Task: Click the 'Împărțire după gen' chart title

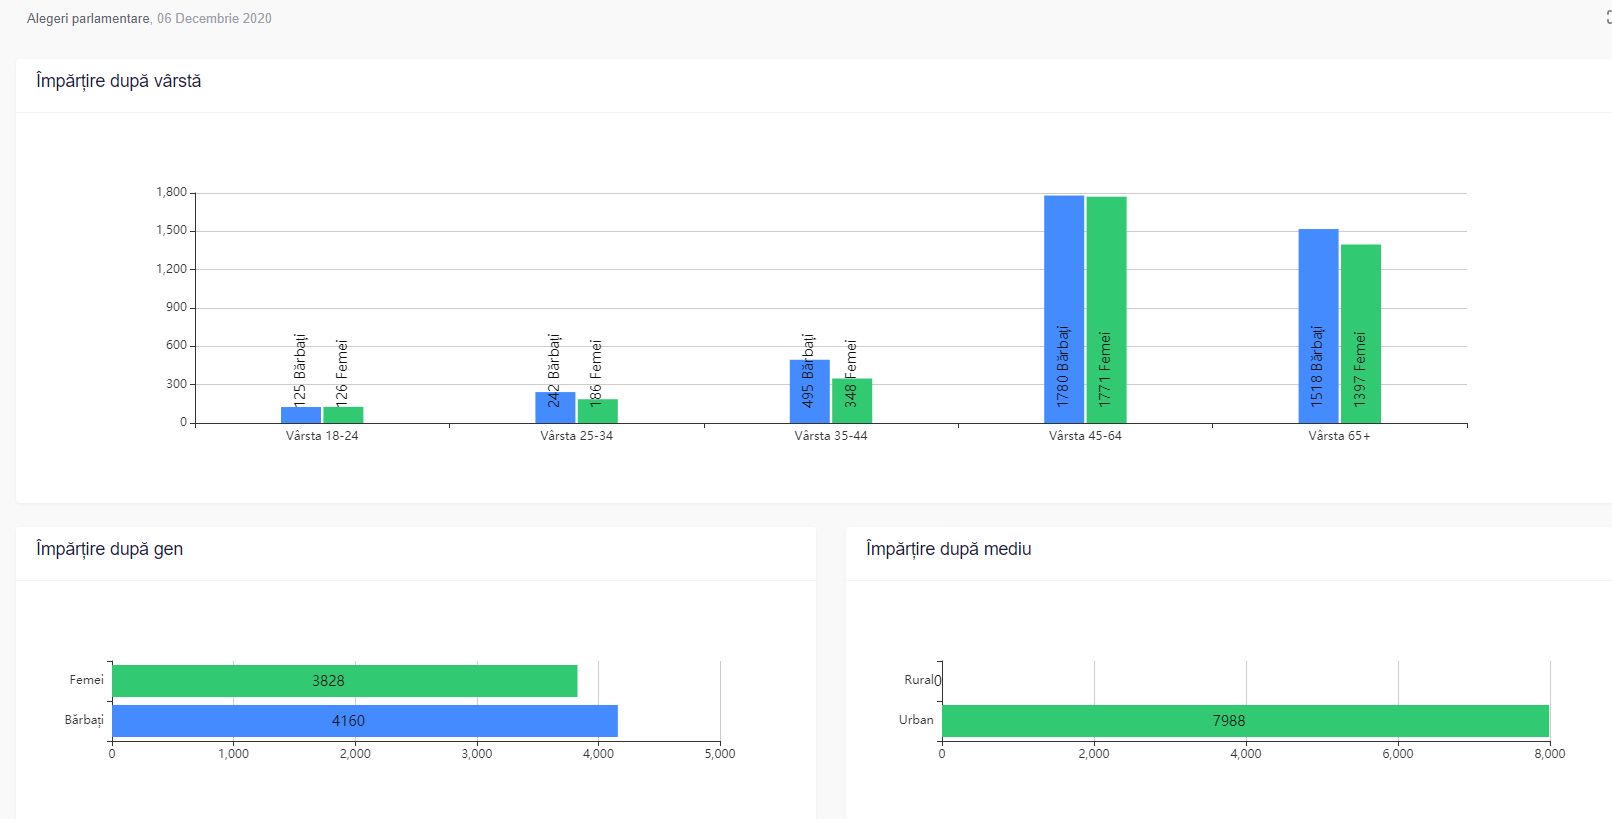Action: click(x=109, y=549)
